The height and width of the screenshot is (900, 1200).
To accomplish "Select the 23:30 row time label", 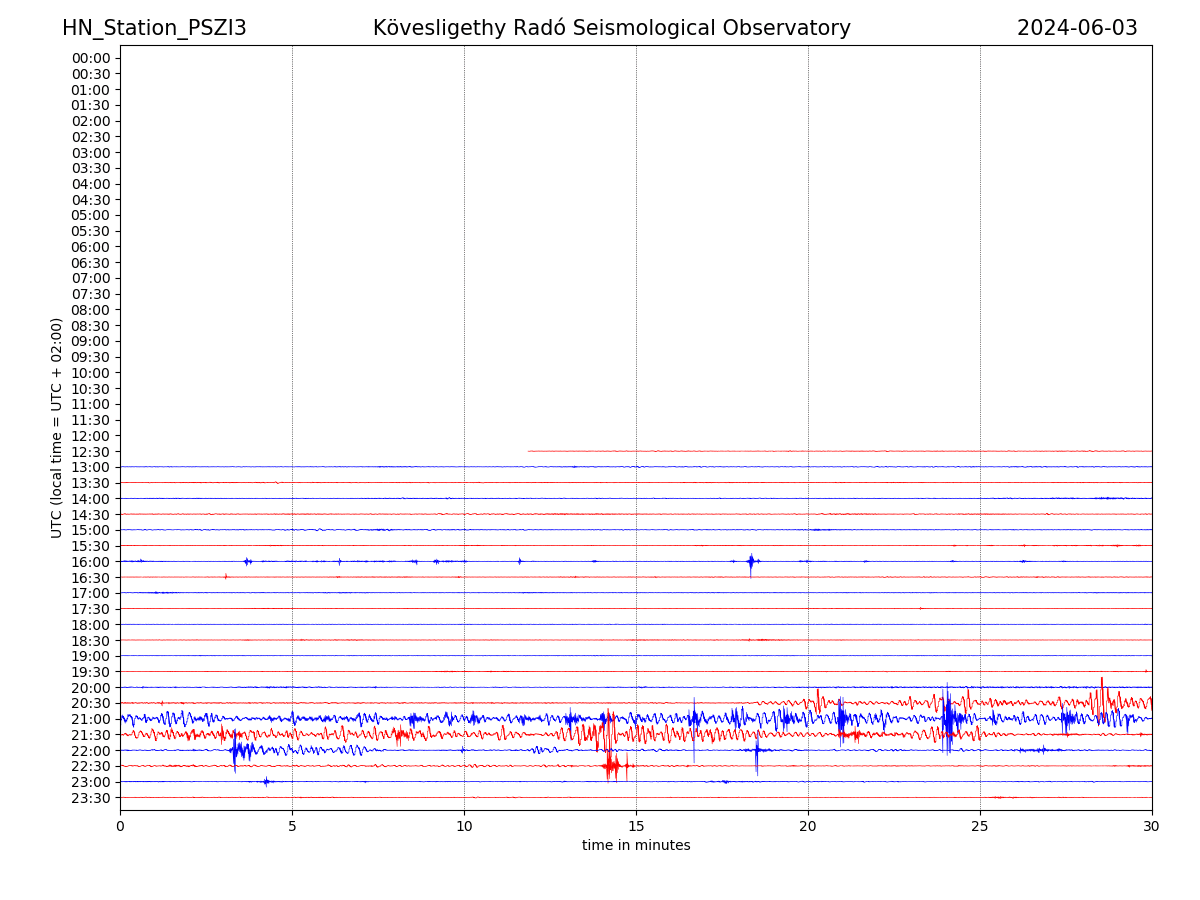I will point(90,798).
